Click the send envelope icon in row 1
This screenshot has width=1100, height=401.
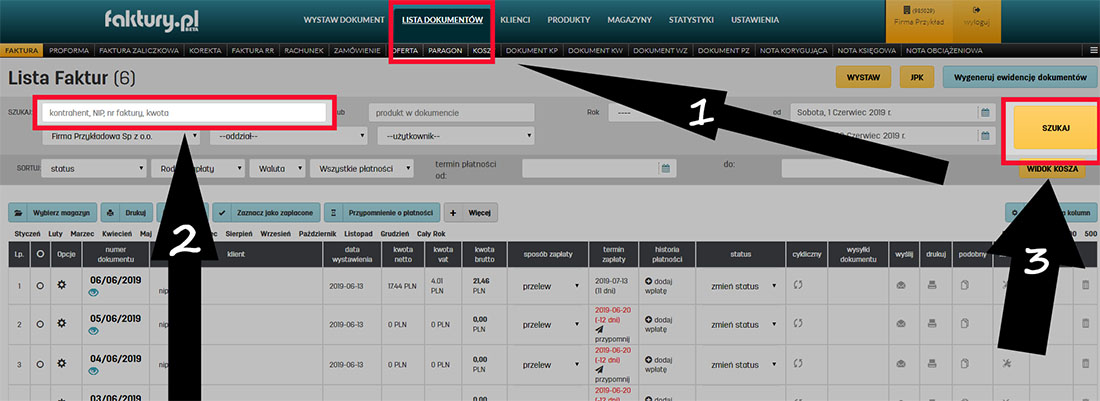(x=900, y=286)
